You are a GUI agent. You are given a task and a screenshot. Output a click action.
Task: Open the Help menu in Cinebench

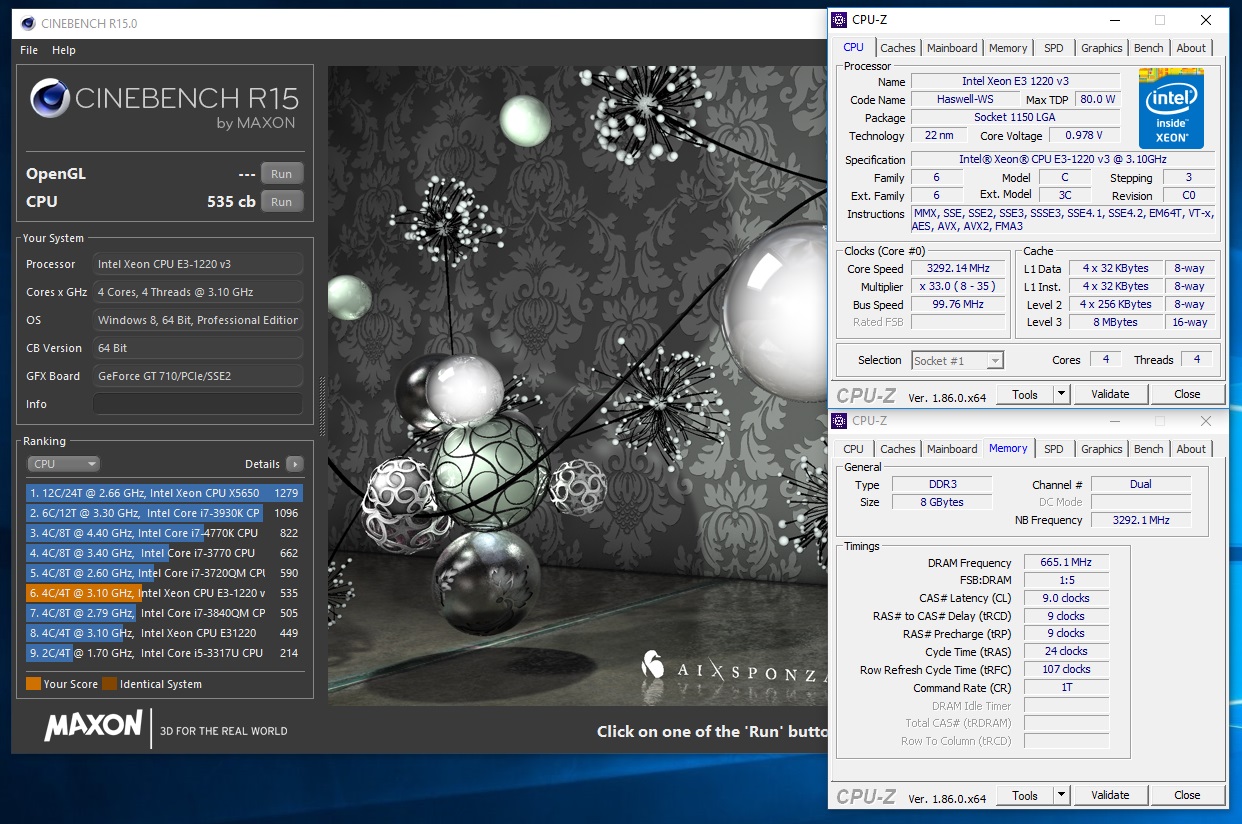[x=64, y=50]
